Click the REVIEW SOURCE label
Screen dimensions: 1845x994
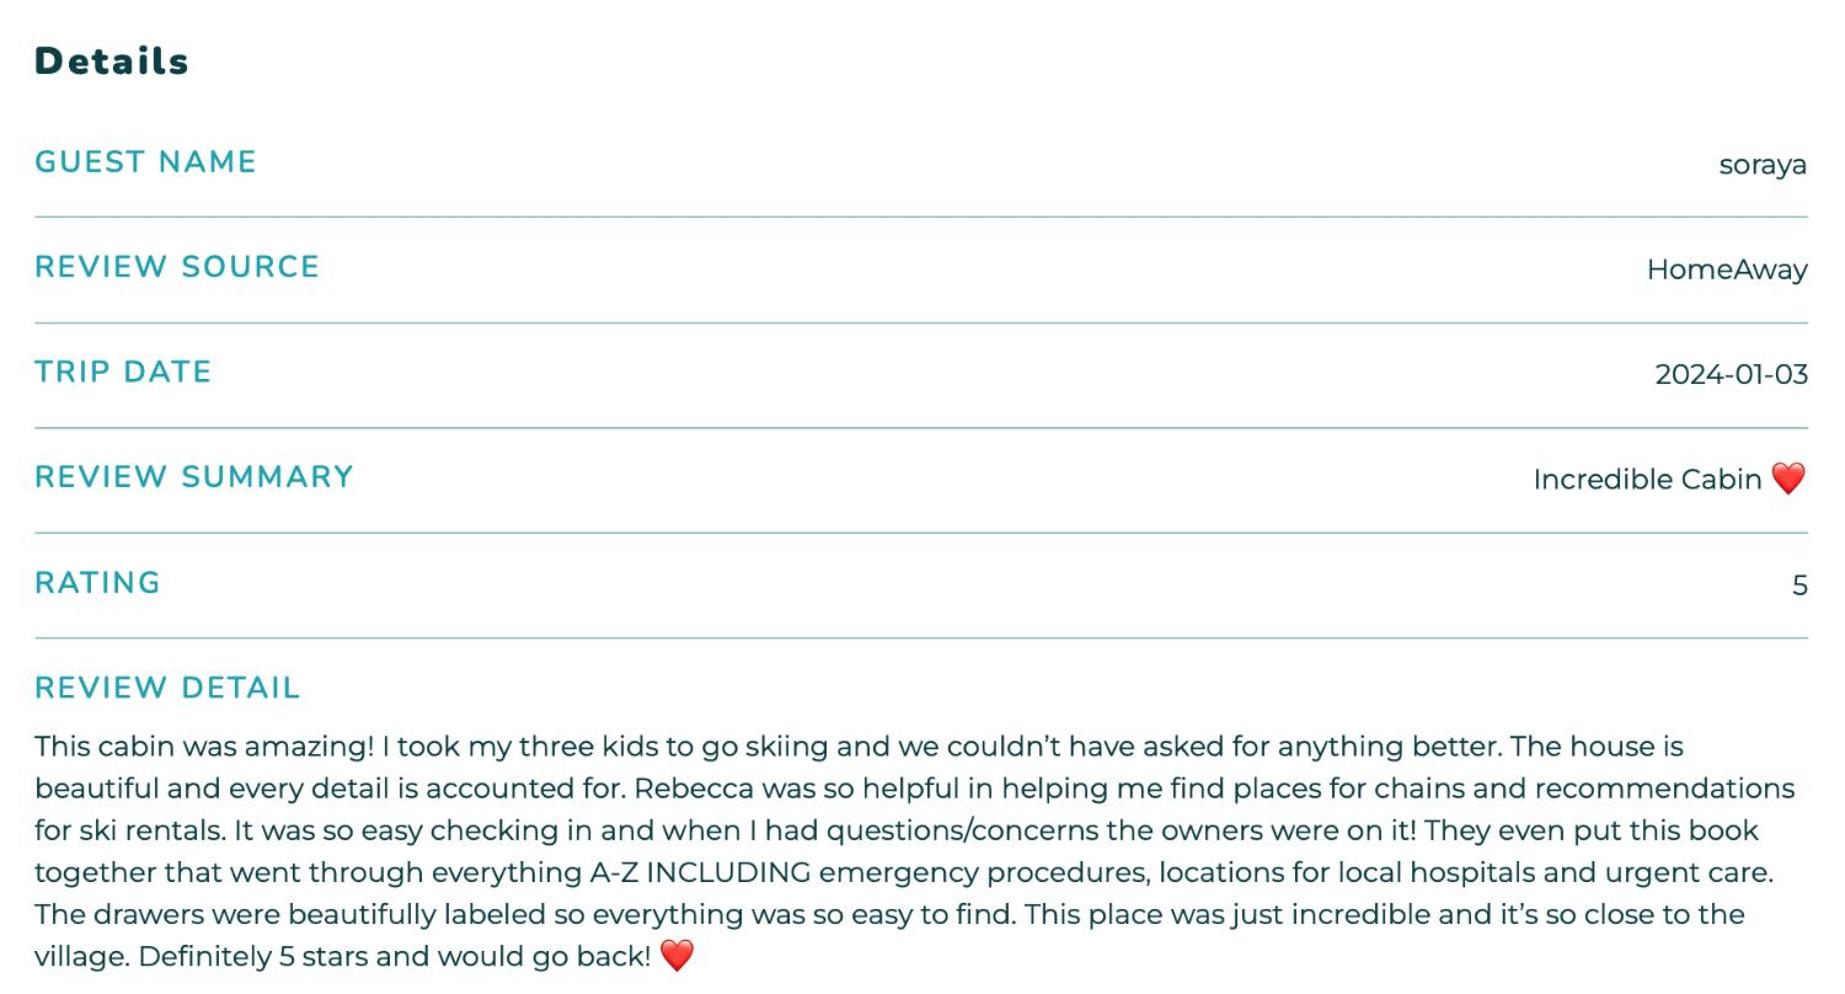177,267
